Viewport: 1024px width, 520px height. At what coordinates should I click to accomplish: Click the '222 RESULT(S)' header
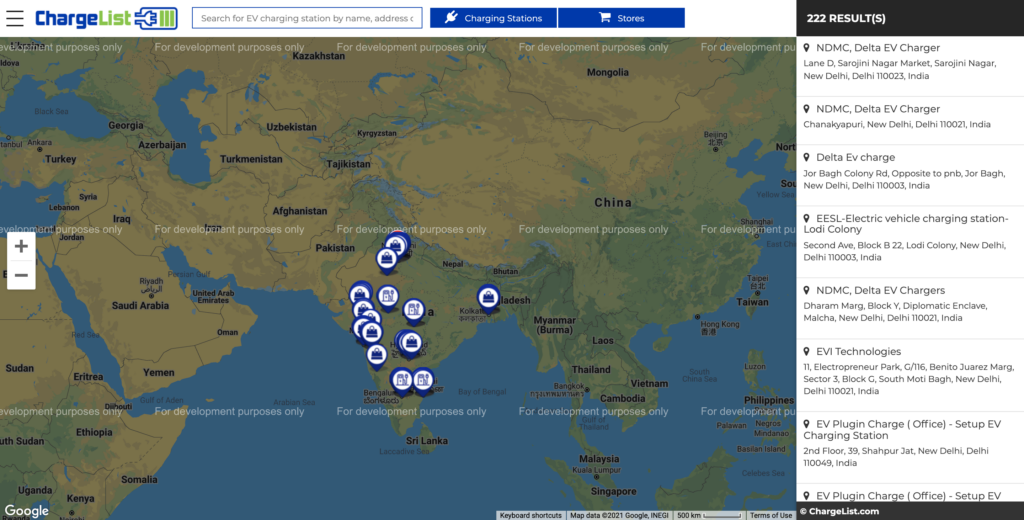coord(846,18)
